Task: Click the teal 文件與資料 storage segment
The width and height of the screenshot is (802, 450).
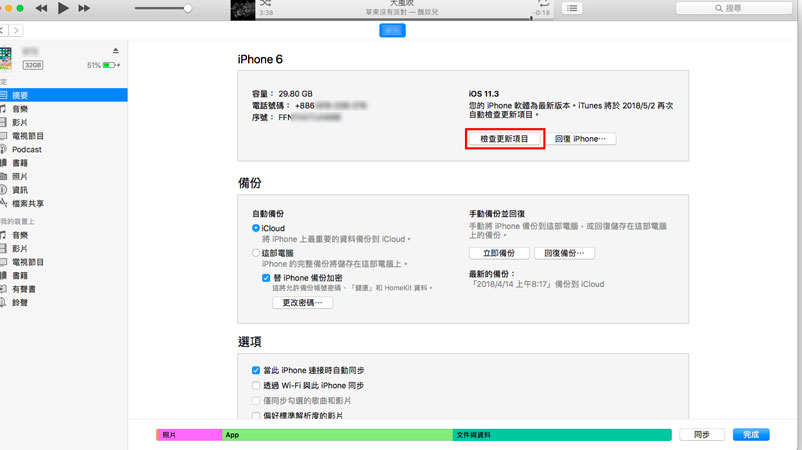Action: click(562, 435)
